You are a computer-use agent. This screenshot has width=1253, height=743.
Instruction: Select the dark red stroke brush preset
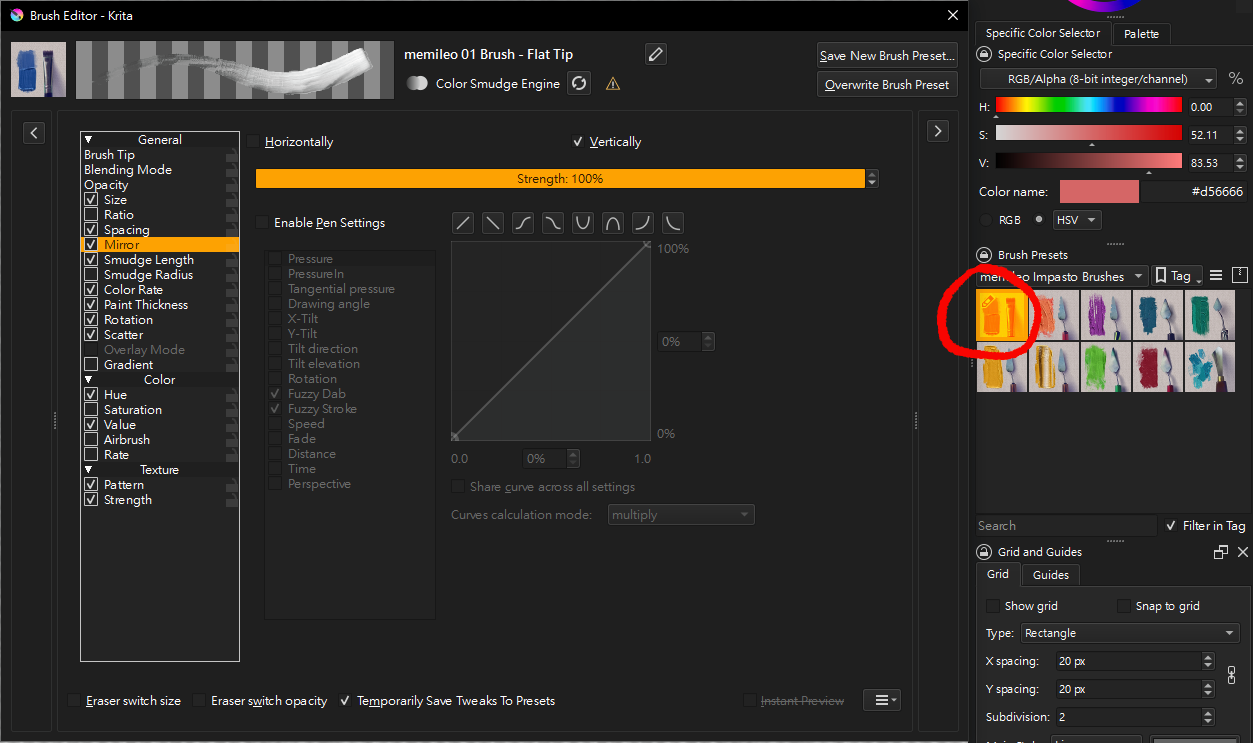pyautogui.click(x=1158, y=367)
